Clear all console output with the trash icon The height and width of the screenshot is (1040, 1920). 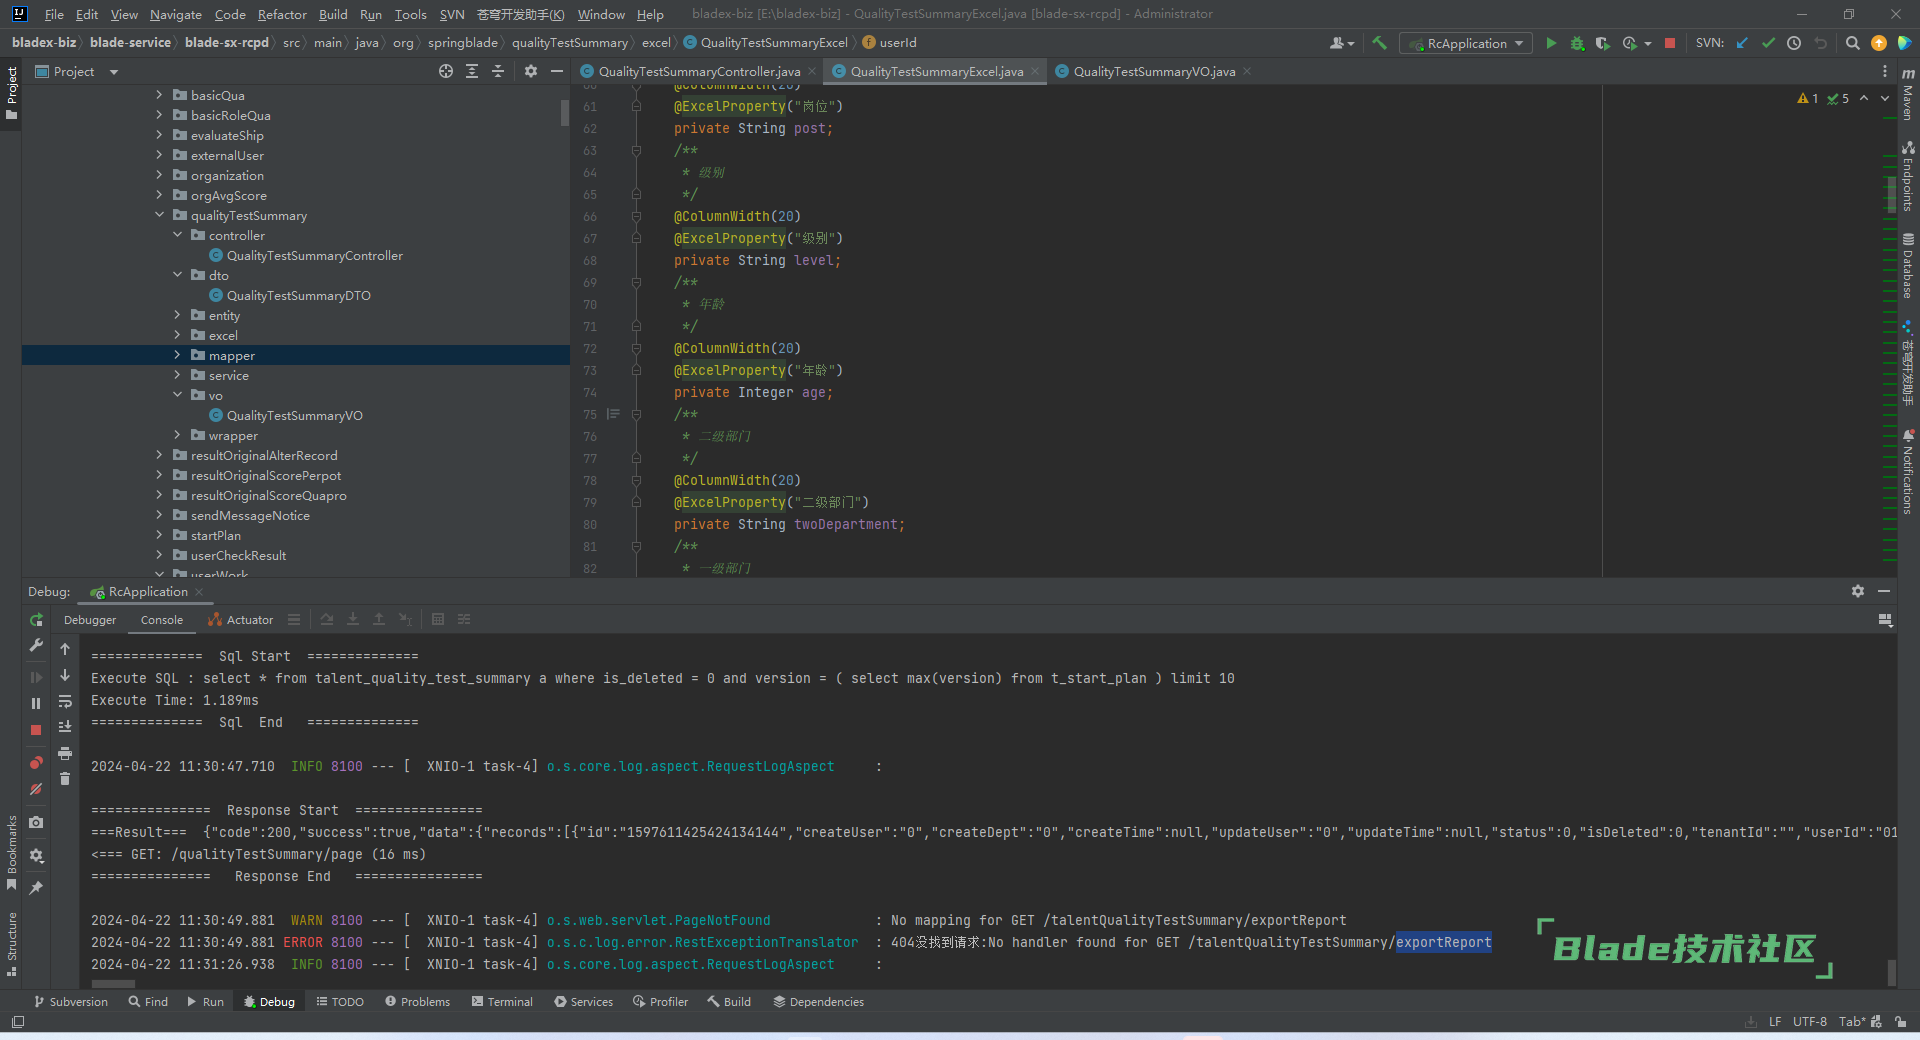coord(65,779)
